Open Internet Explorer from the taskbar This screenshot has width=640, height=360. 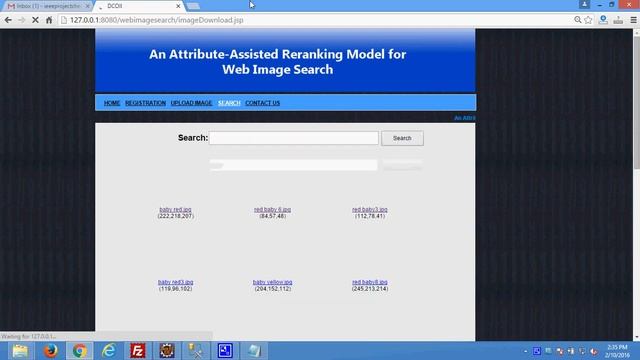click(x=109, y=351)
